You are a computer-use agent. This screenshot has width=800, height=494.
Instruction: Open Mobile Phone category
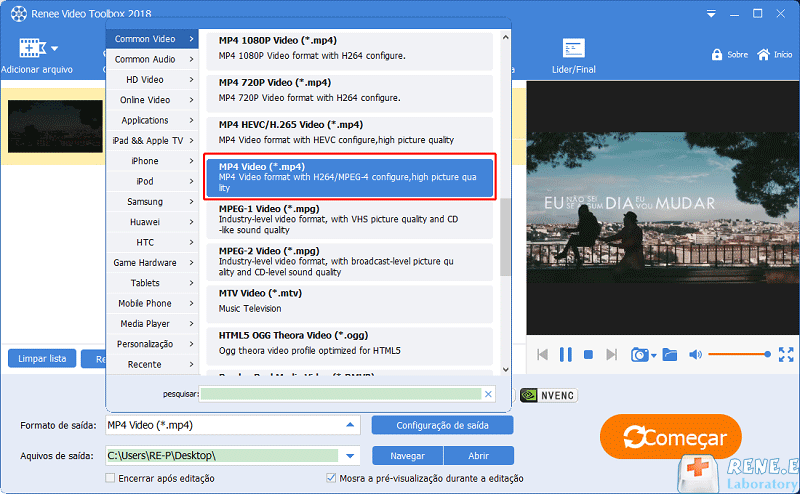pyautogui.click(x=152, y=304)
